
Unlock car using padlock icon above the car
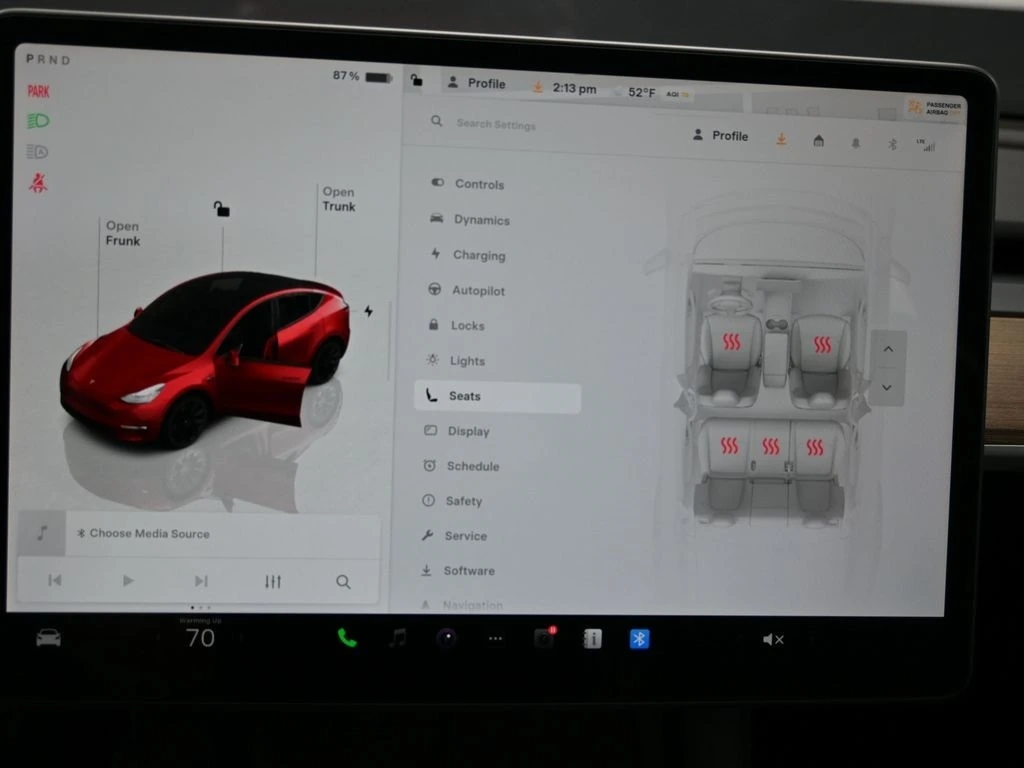tap(221, 209)
